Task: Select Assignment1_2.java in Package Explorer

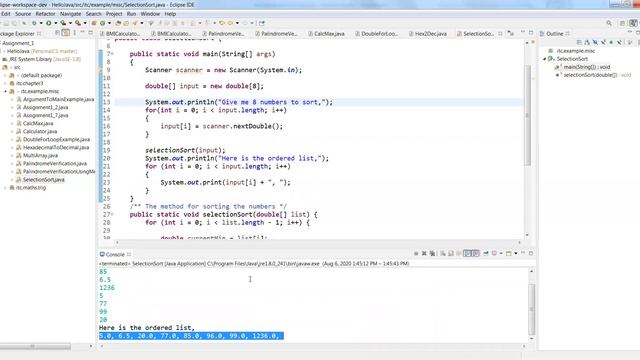Action: [45, 107]
